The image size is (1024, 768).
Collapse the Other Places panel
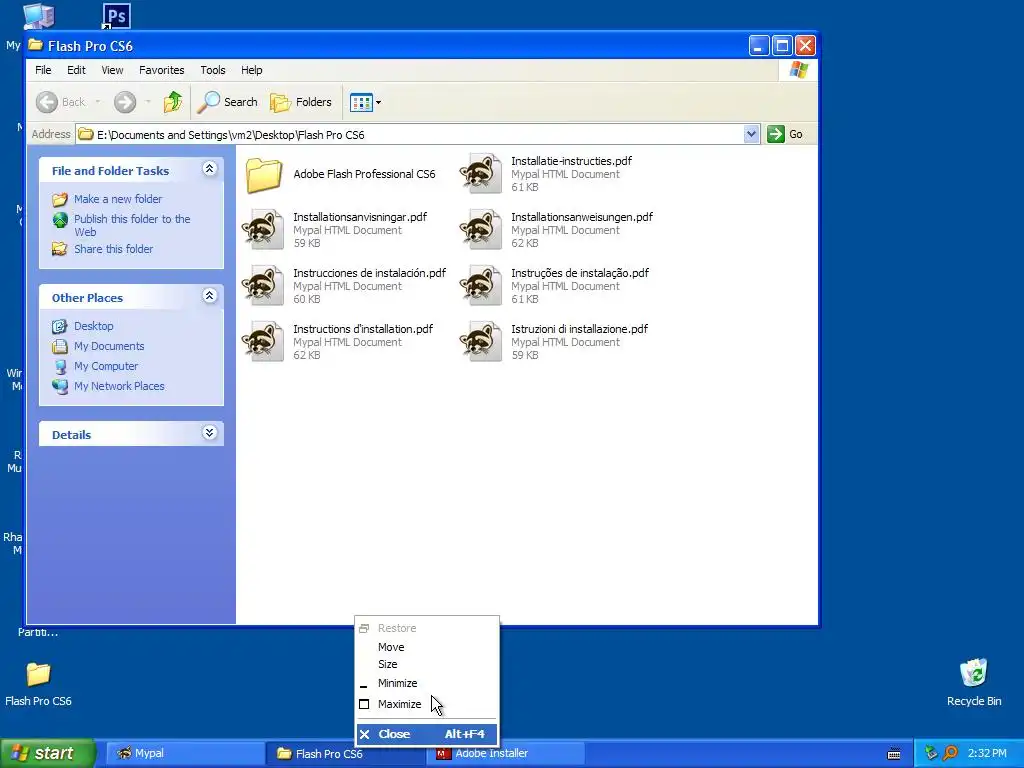(210, 296)
